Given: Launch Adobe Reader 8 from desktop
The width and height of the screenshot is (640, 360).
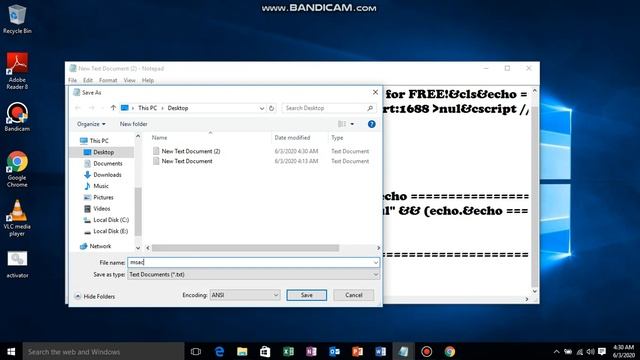Looking at the screenshot, I should coord(17,71).
